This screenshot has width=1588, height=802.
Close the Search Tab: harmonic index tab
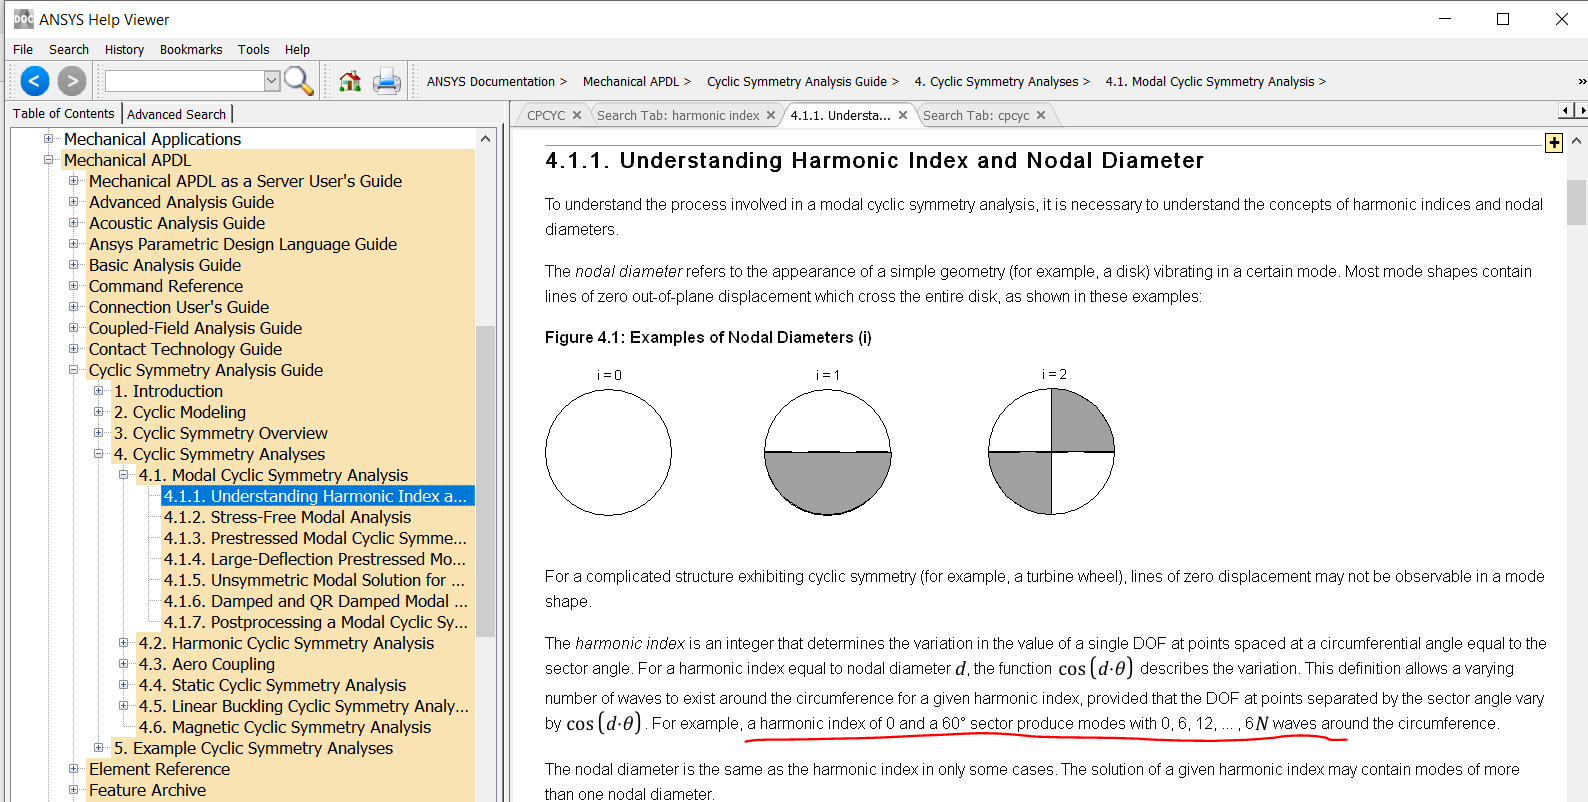tap(771, 116)
